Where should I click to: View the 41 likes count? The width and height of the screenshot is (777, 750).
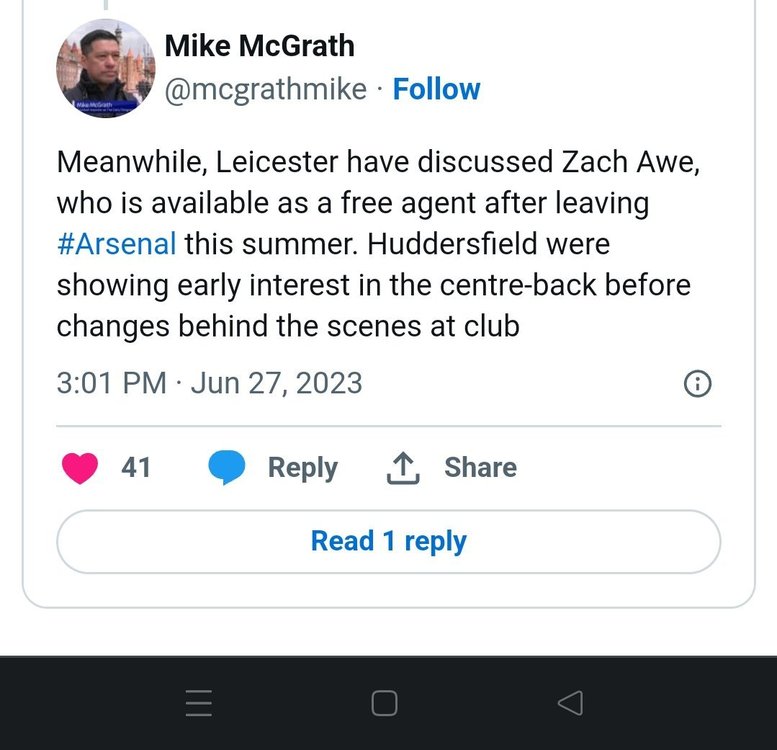pyautogui.click(x=136, y=467)
